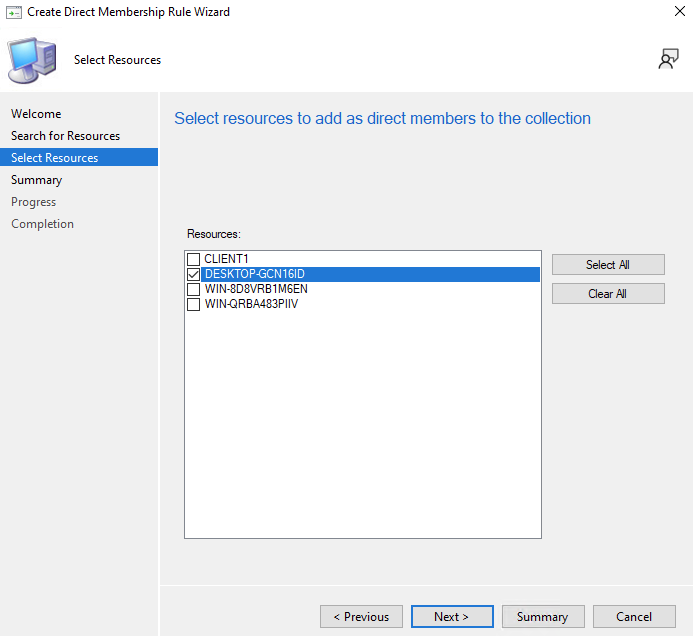The width and height of the screenshot is (693, 636).
Task: Go back with the Previous button
Action: [361, 617]
